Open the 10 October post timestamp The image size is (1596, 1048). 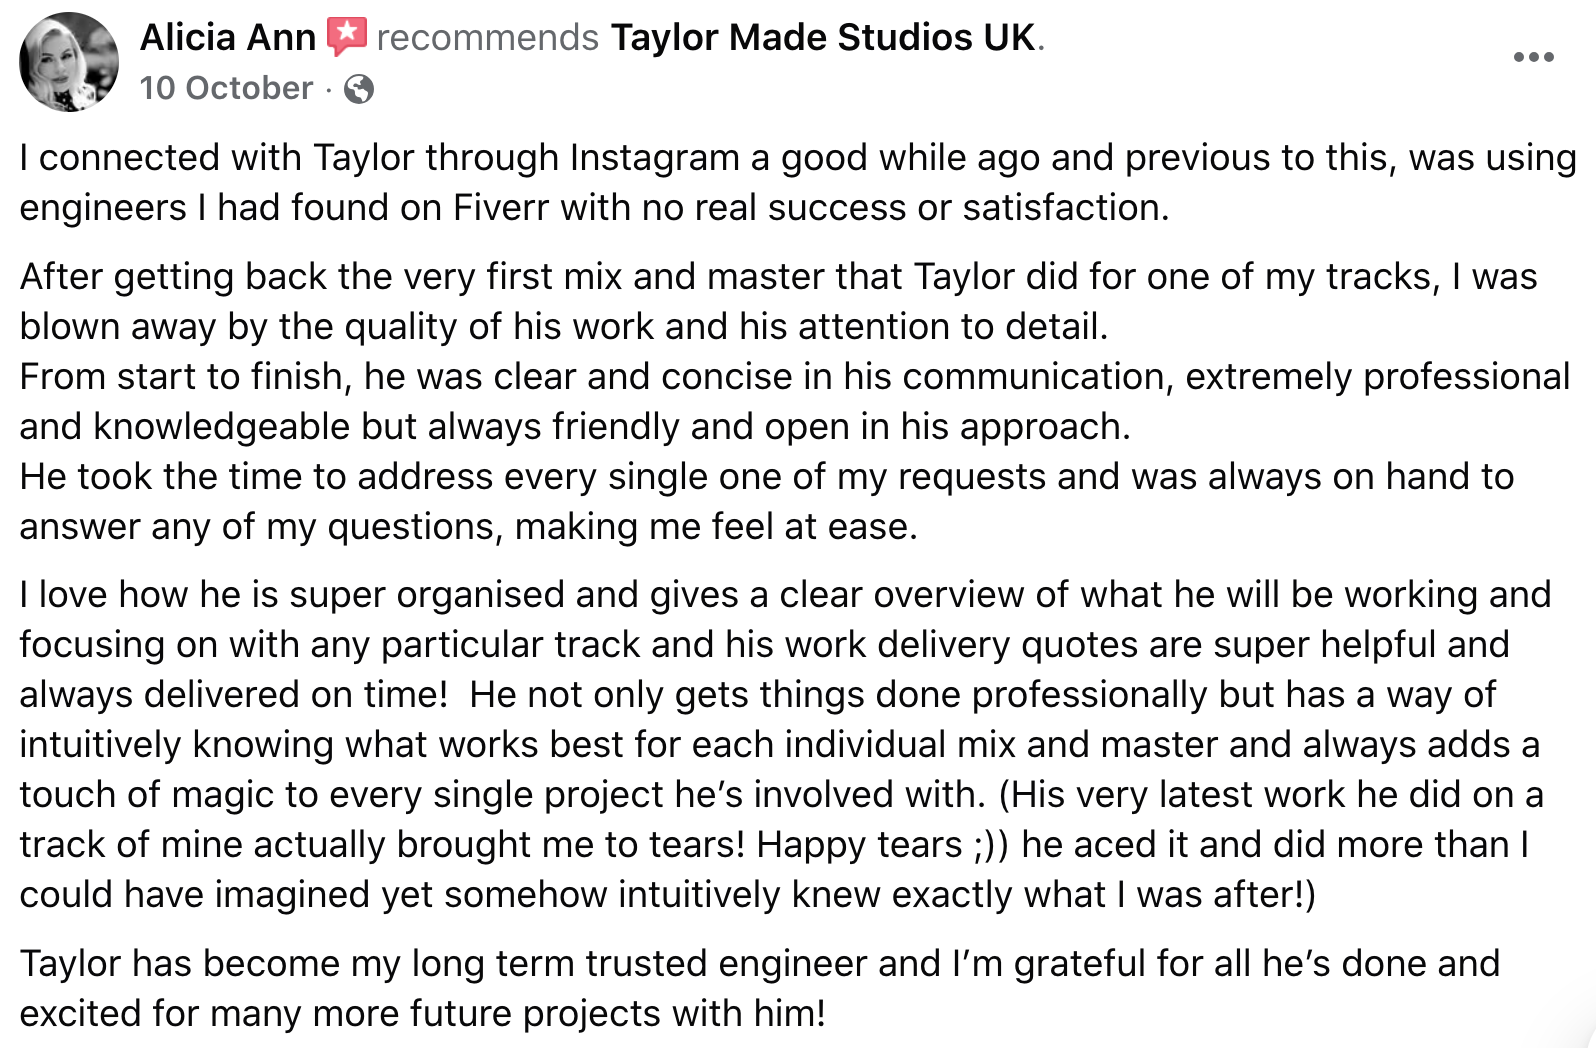tap(226, 88)
